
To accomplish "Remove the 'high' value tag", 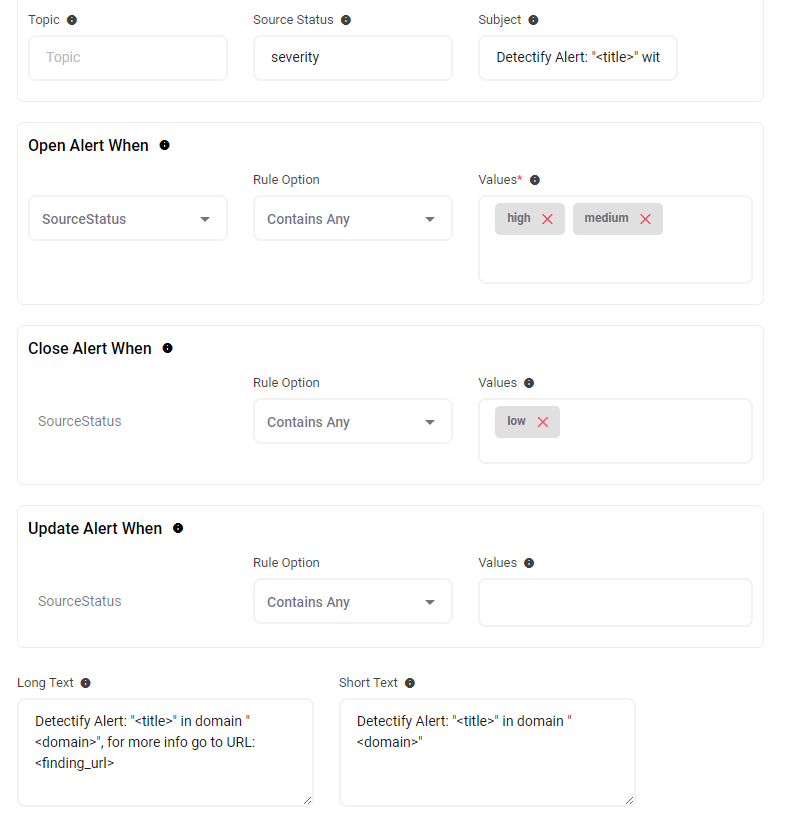I will 547,219.
